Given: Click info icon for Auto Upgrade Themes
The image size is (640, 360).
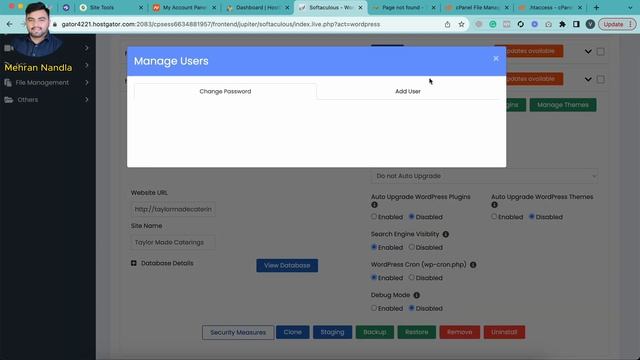Looking at the screenshot, I should [x=494, y=205].
